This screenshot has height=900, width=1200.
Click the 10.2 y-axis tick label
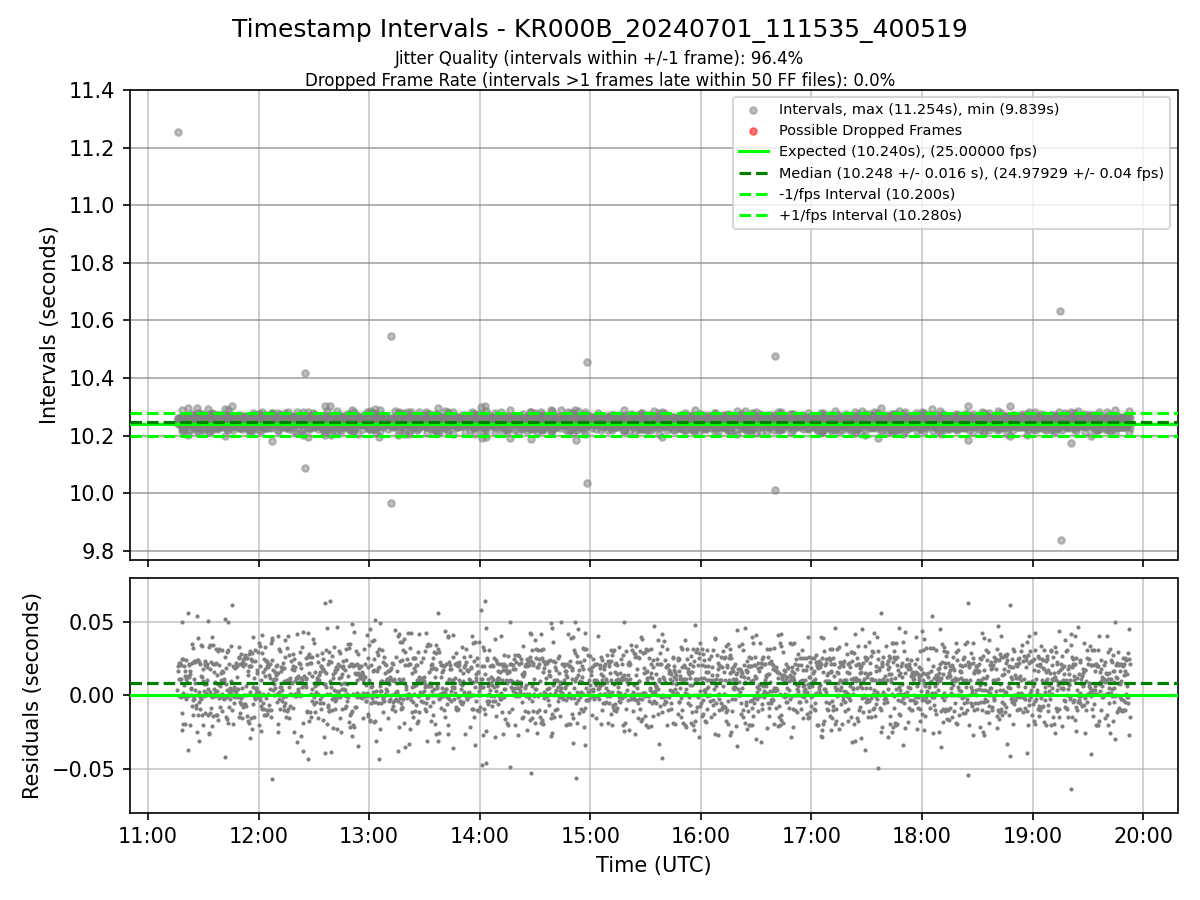point(93,436)
